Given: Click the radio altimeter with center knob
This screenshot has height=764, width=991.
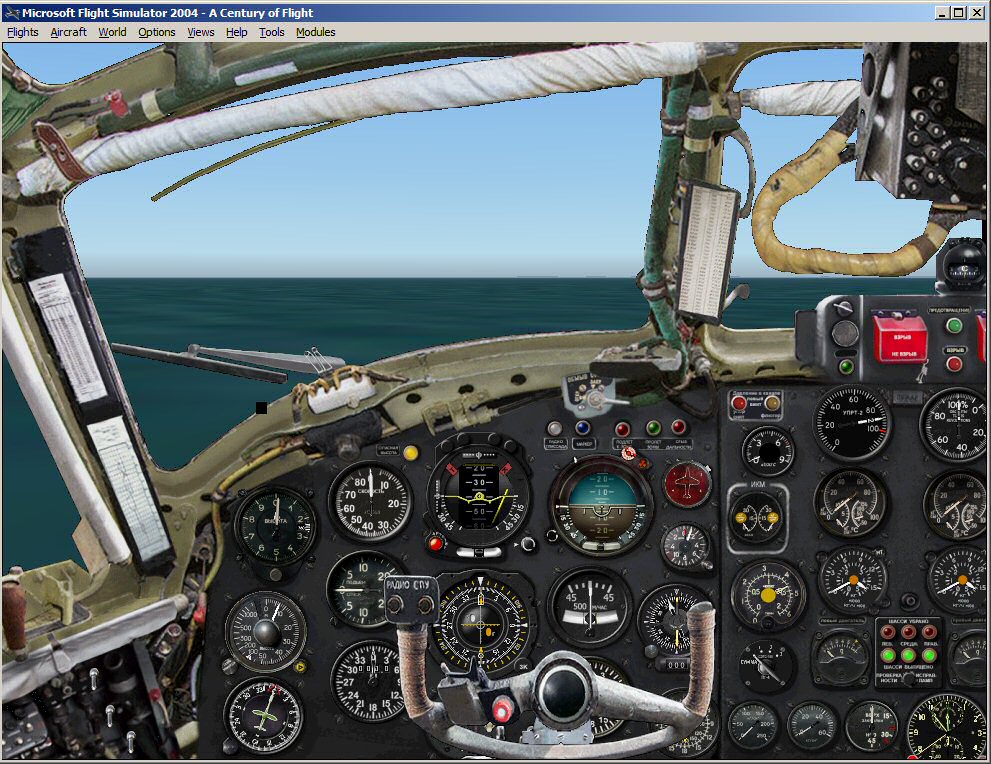Looking at the screenshot, I should click(265, 631).
